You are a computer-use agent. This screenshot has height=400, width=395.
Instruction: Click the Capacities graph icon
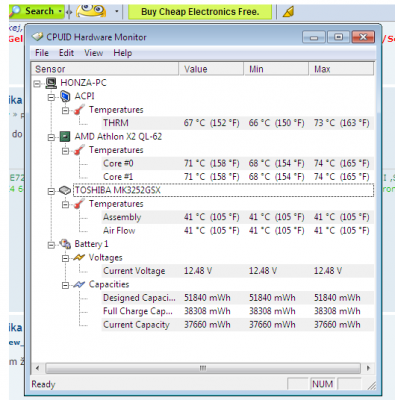(x=79, y=284)
